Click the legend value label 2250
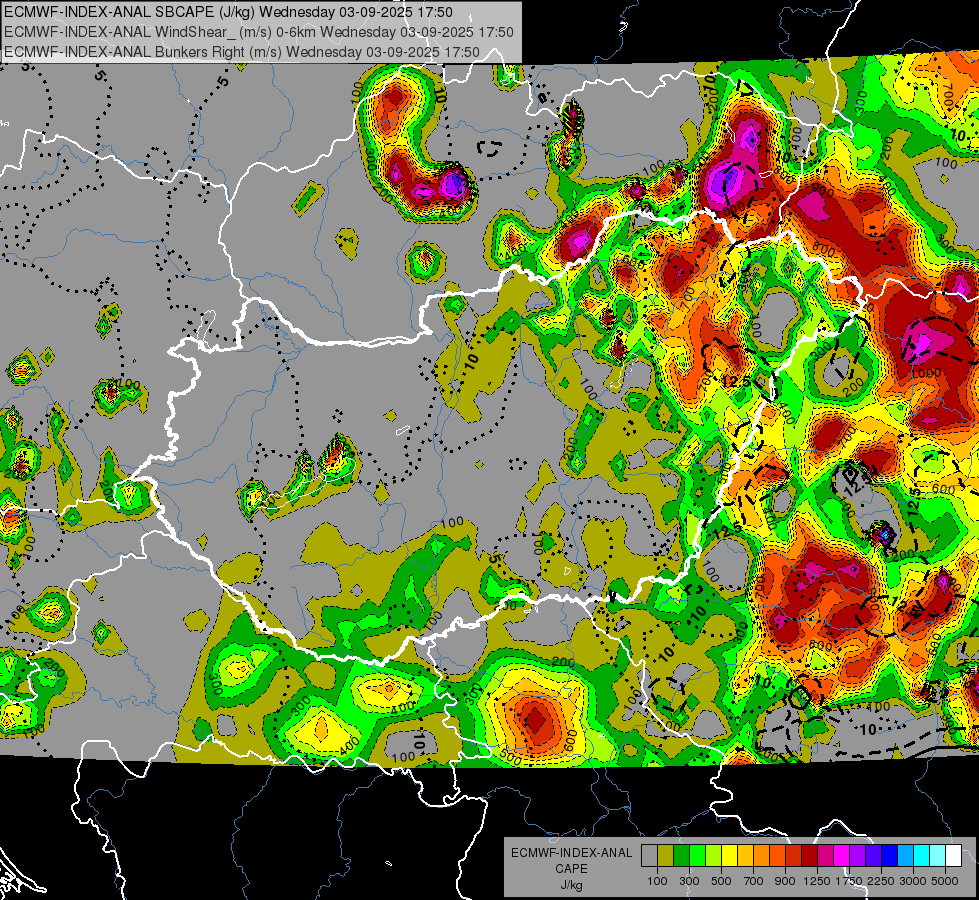Image resolution: width=979 pixels, height=900 pixels. pyautogui.click(x=881, y=881)
